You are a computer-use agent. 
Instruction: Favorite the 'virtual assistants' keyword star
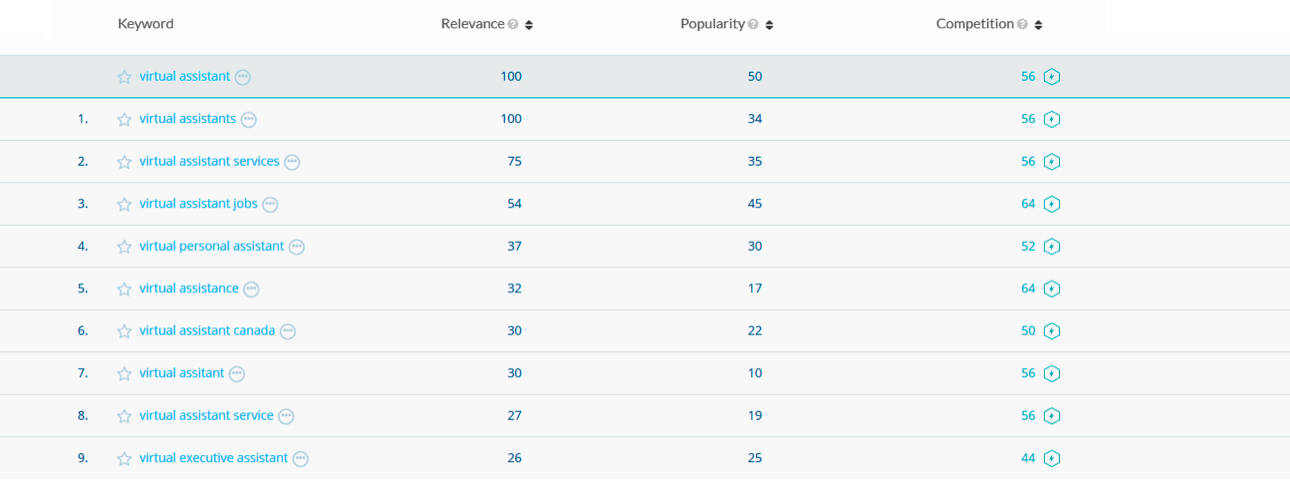pos(124,119)
